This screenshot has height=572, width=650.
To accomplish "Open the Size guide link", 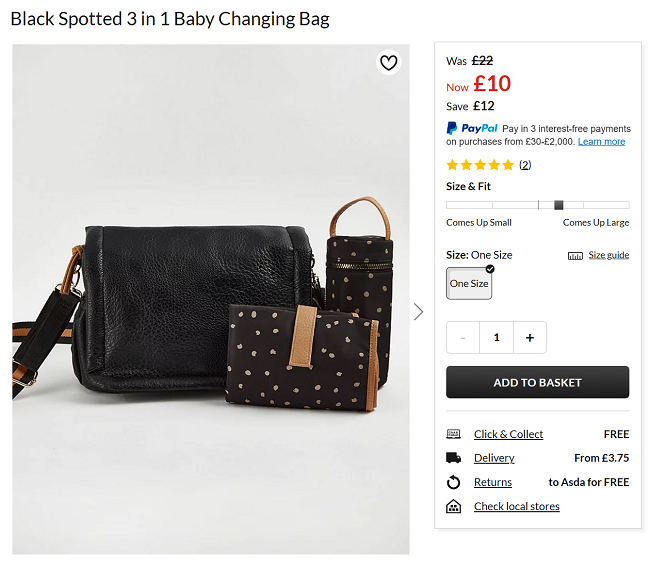I will 608,256.
